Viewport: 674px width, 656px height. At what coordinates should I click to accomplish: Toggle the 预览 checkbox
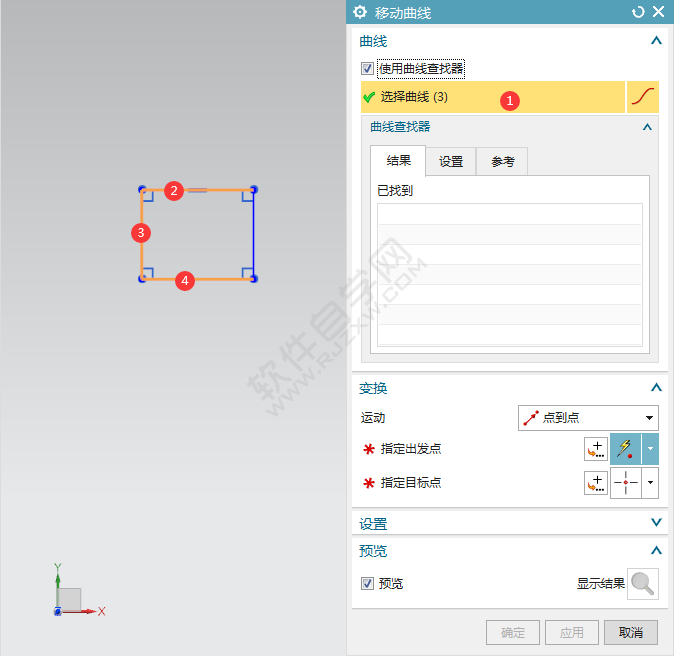367,584
